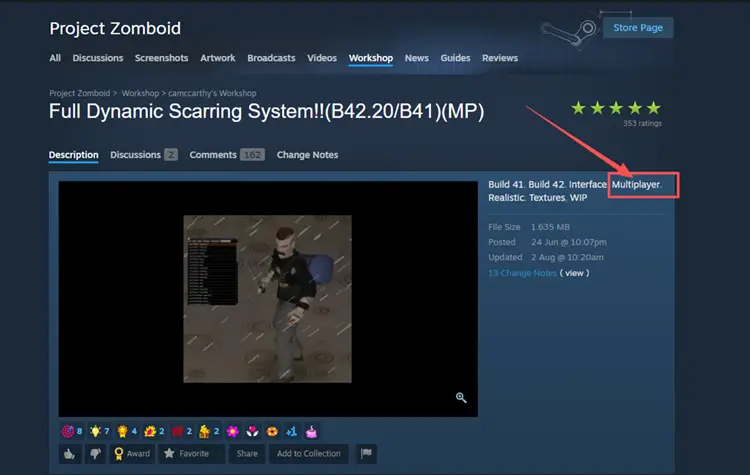Click the heart in hands award icon
The width and height of the screenshot is (750, 475).
coord(252,431)
